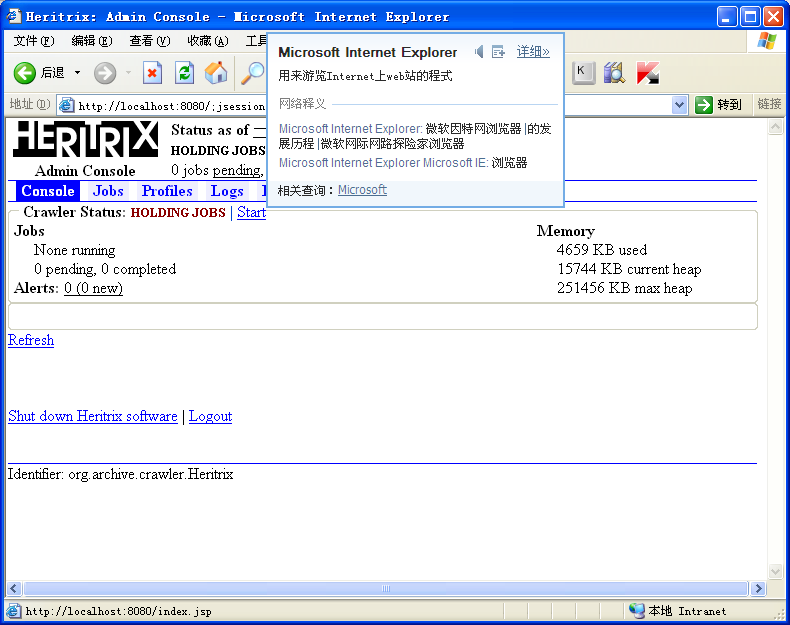This screenshot has width=790, height=625.
Task: Click vertical scrollbar down arrow
Action: (x=775, y=571)
